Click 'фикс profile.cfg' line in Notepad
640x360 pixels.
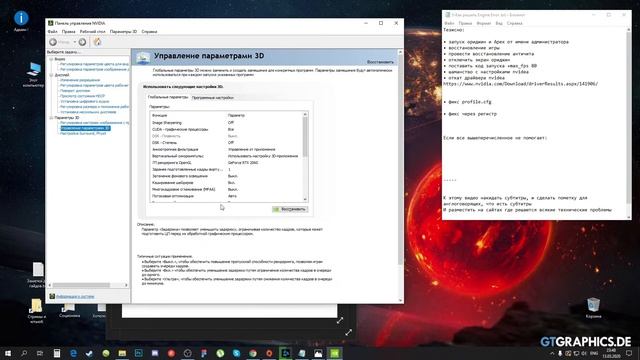pos(469,102)
